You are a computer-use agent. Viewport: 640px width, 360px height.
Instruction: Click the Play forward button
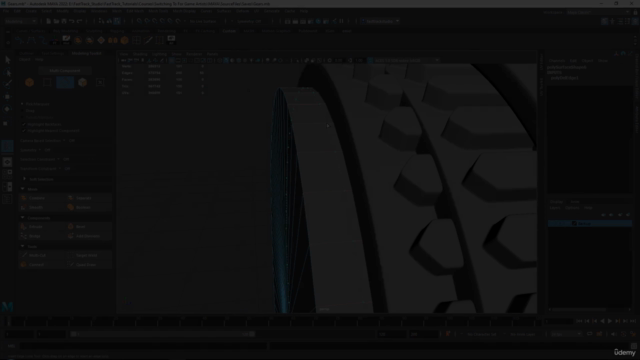pos(610,321)
